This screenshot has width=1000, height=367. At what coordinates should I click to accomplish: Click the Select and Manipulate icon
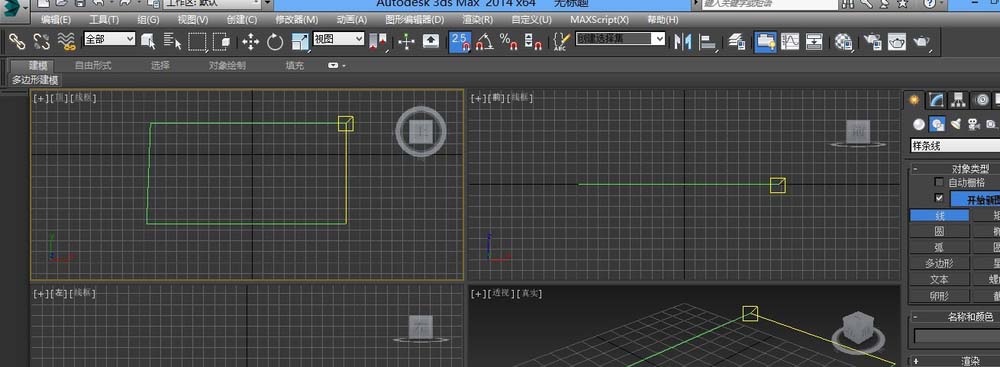[x=406, y=42]
